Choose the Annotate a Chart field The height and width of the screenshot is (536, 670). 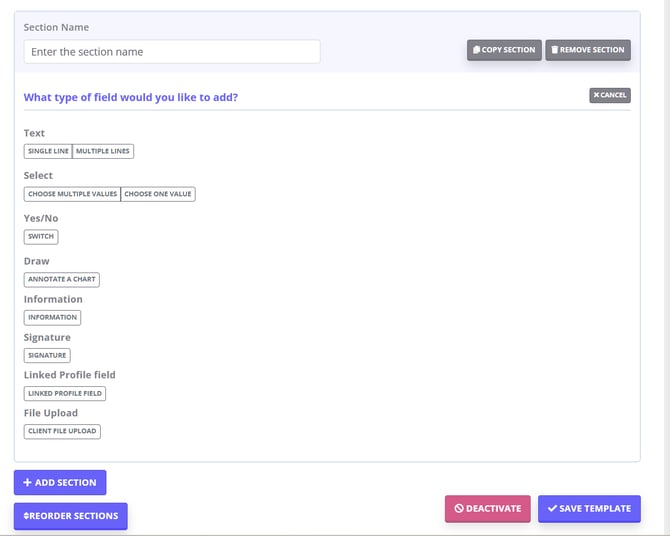[x=62, y=280]
